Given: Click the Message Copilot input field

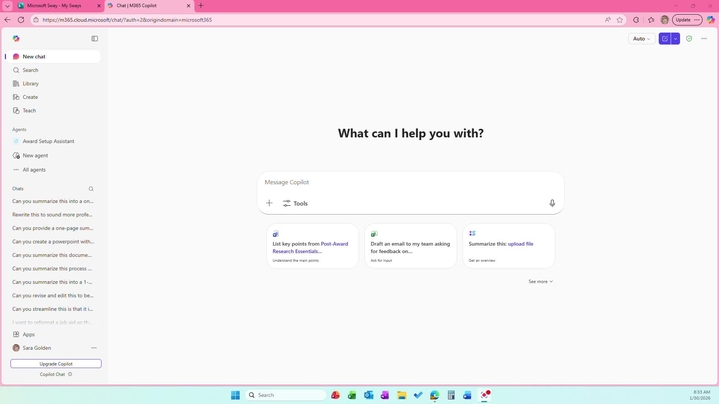Looking at the screenshot, I should click(x=410, y=182).
